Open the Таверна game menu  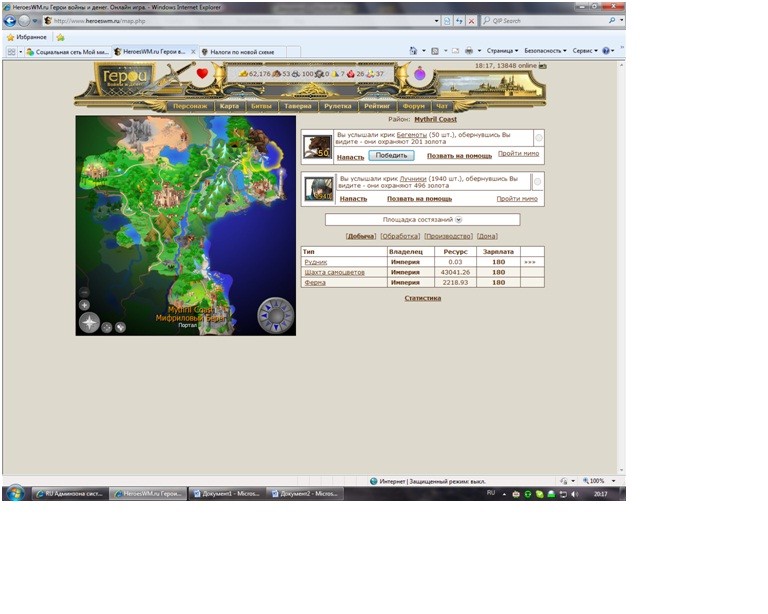pyautogui.click(x=297, y=106)
